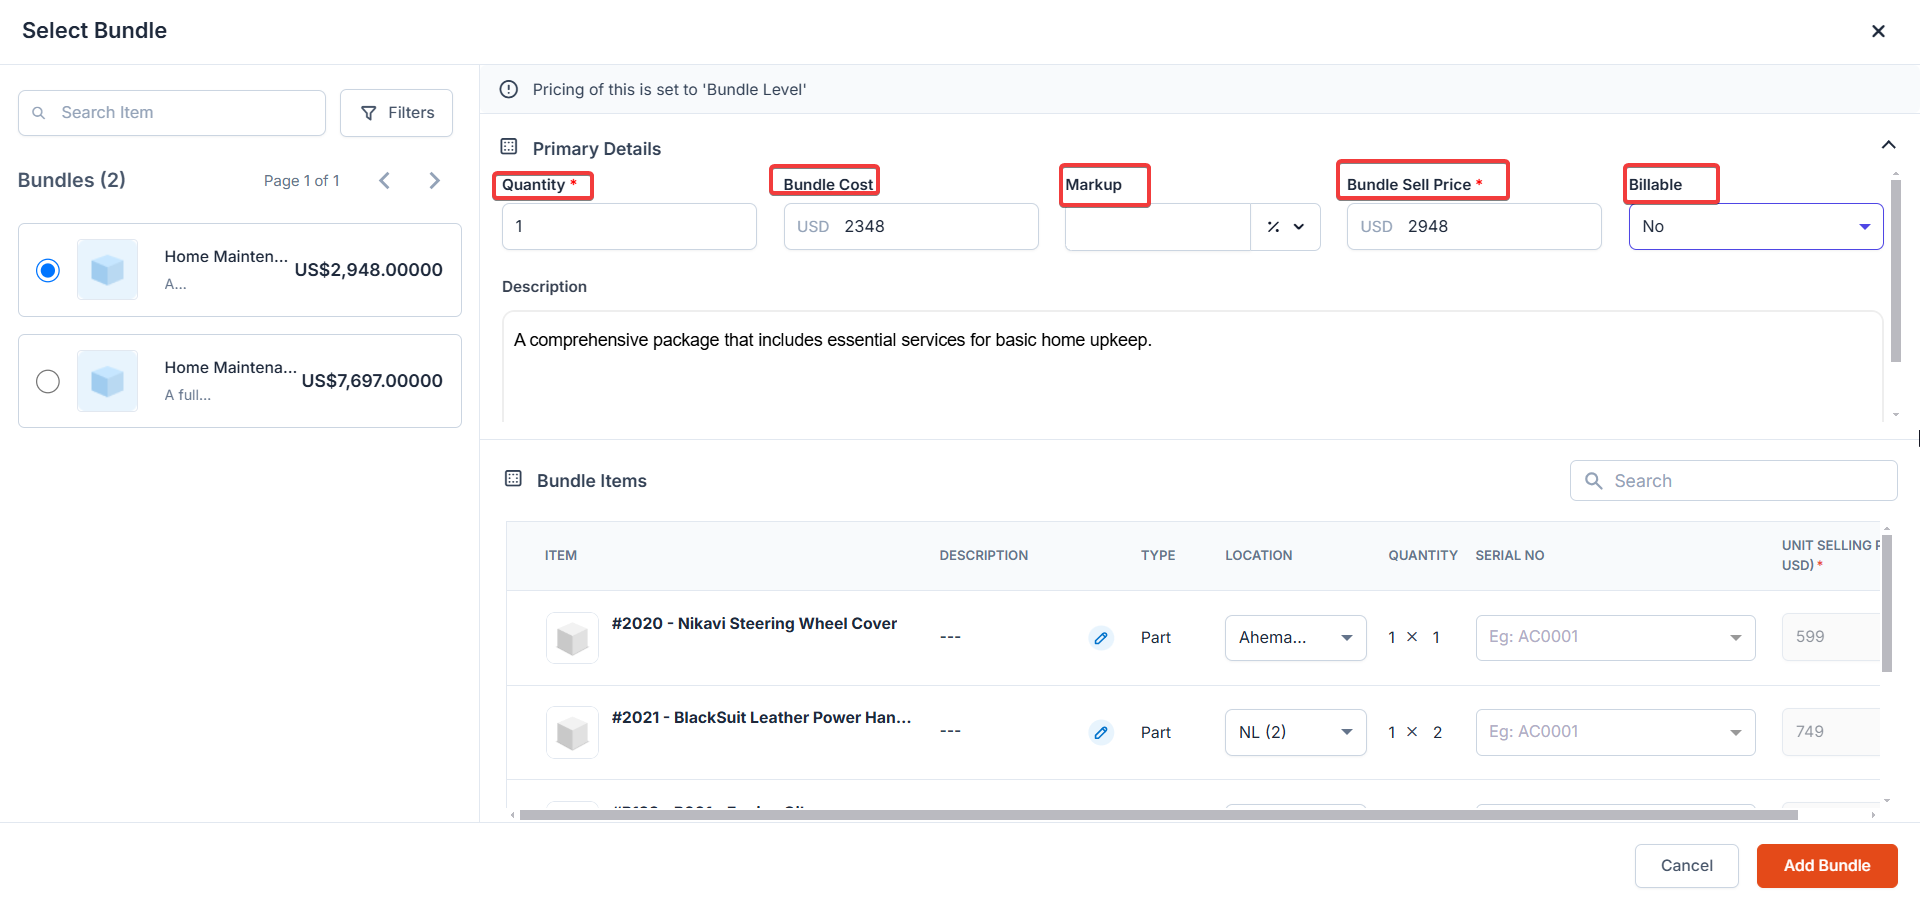Select the US$7,697.00000 bundle radio button
This screenshot has height=908, width=1920.
48,381
